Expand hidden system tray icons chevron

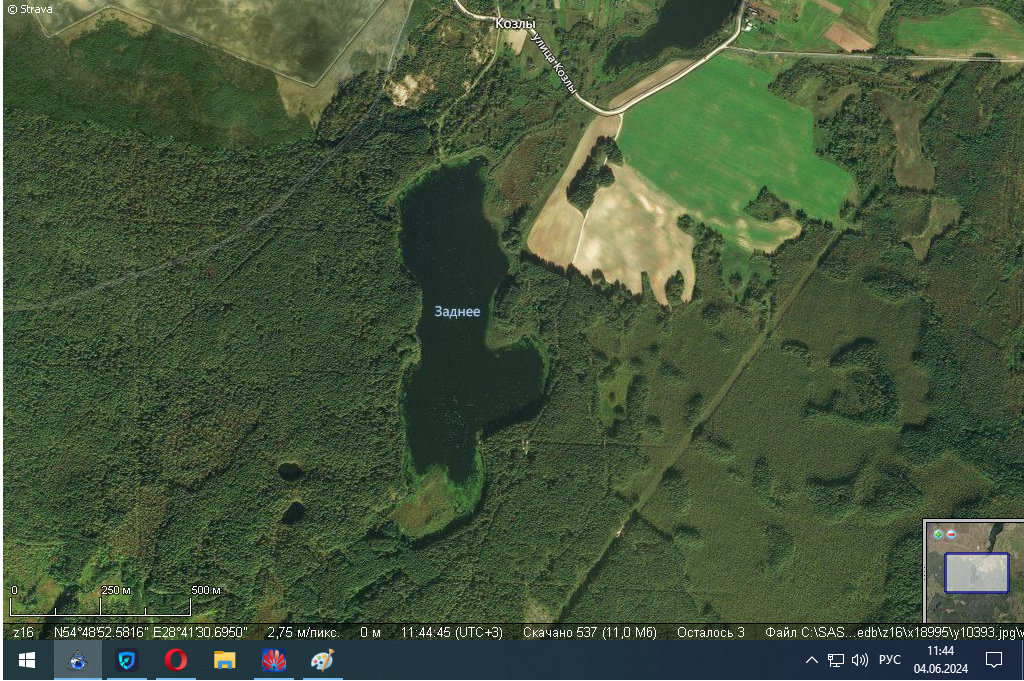[x=812, y=660]
